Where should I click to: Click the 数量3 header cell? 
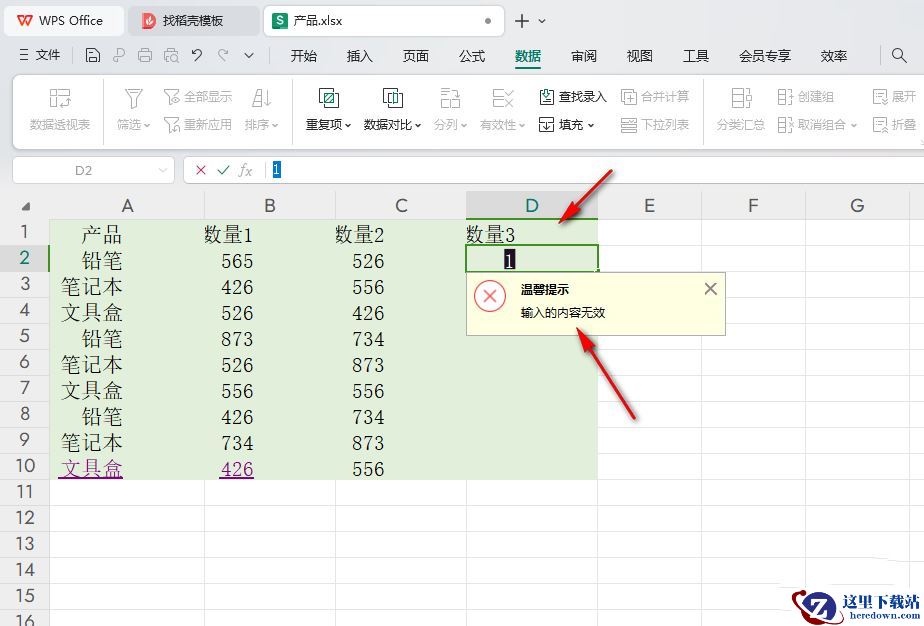tap(532, 234)
